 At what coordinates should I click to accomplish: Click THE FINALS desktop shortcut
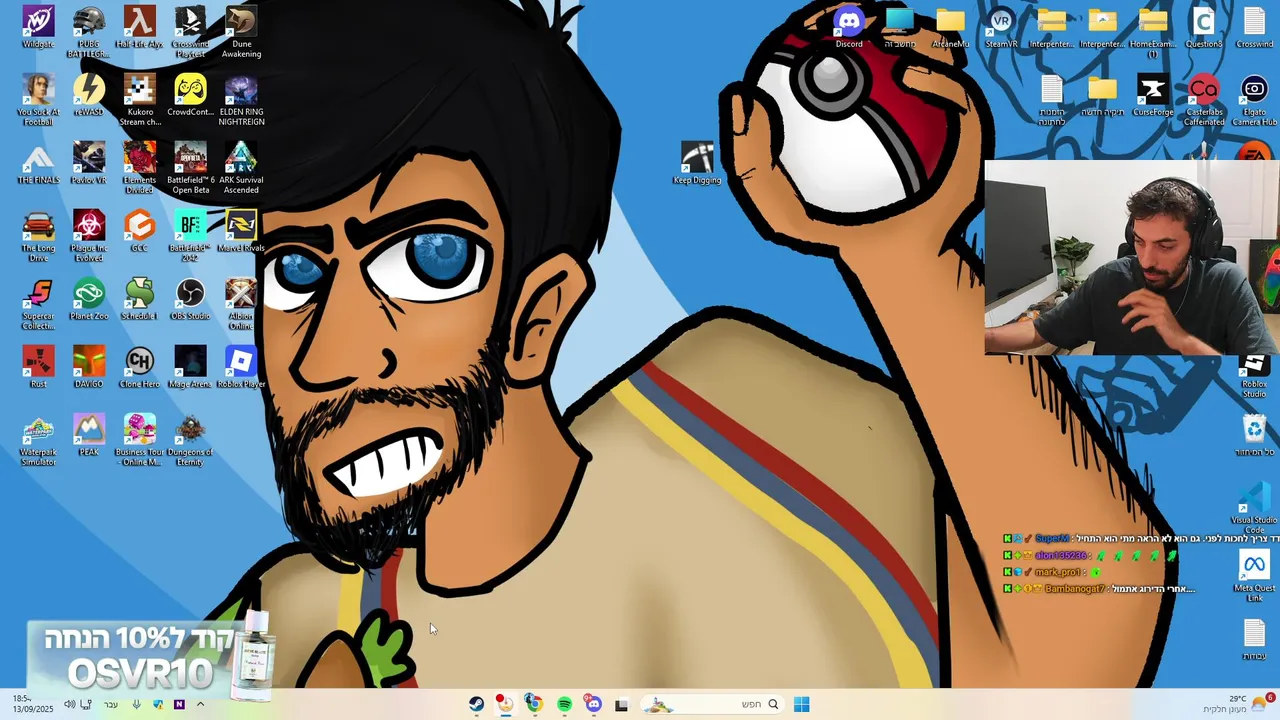(38, 164)
